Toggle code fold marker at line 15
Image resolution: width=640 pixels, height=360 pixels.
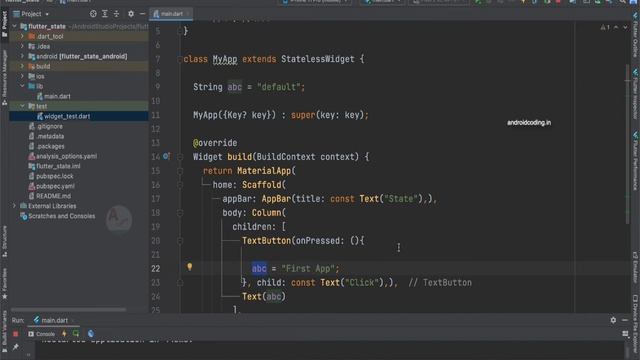pyautogui.click(x=180, y=171)
